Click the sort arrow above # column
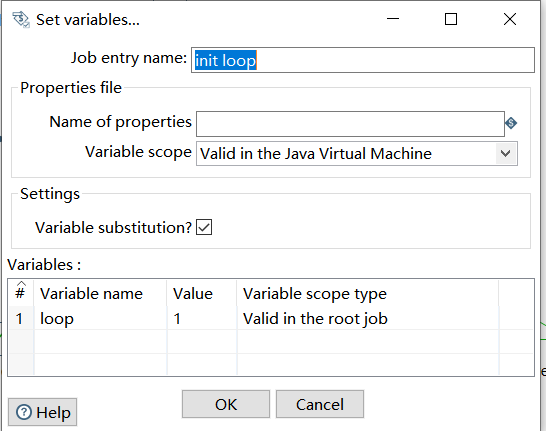546x431 pixels. click(x=21, y=283)
